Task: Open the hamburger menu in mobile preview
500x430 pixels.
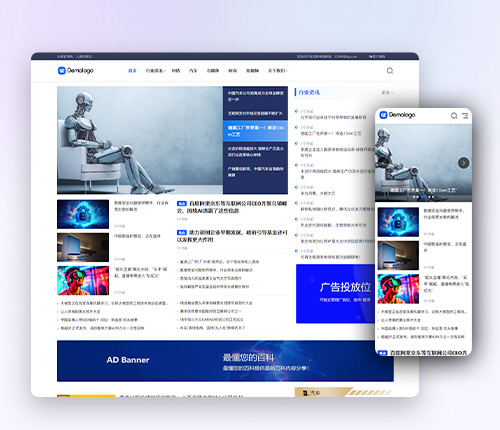Action: click(x=465, y=116)
